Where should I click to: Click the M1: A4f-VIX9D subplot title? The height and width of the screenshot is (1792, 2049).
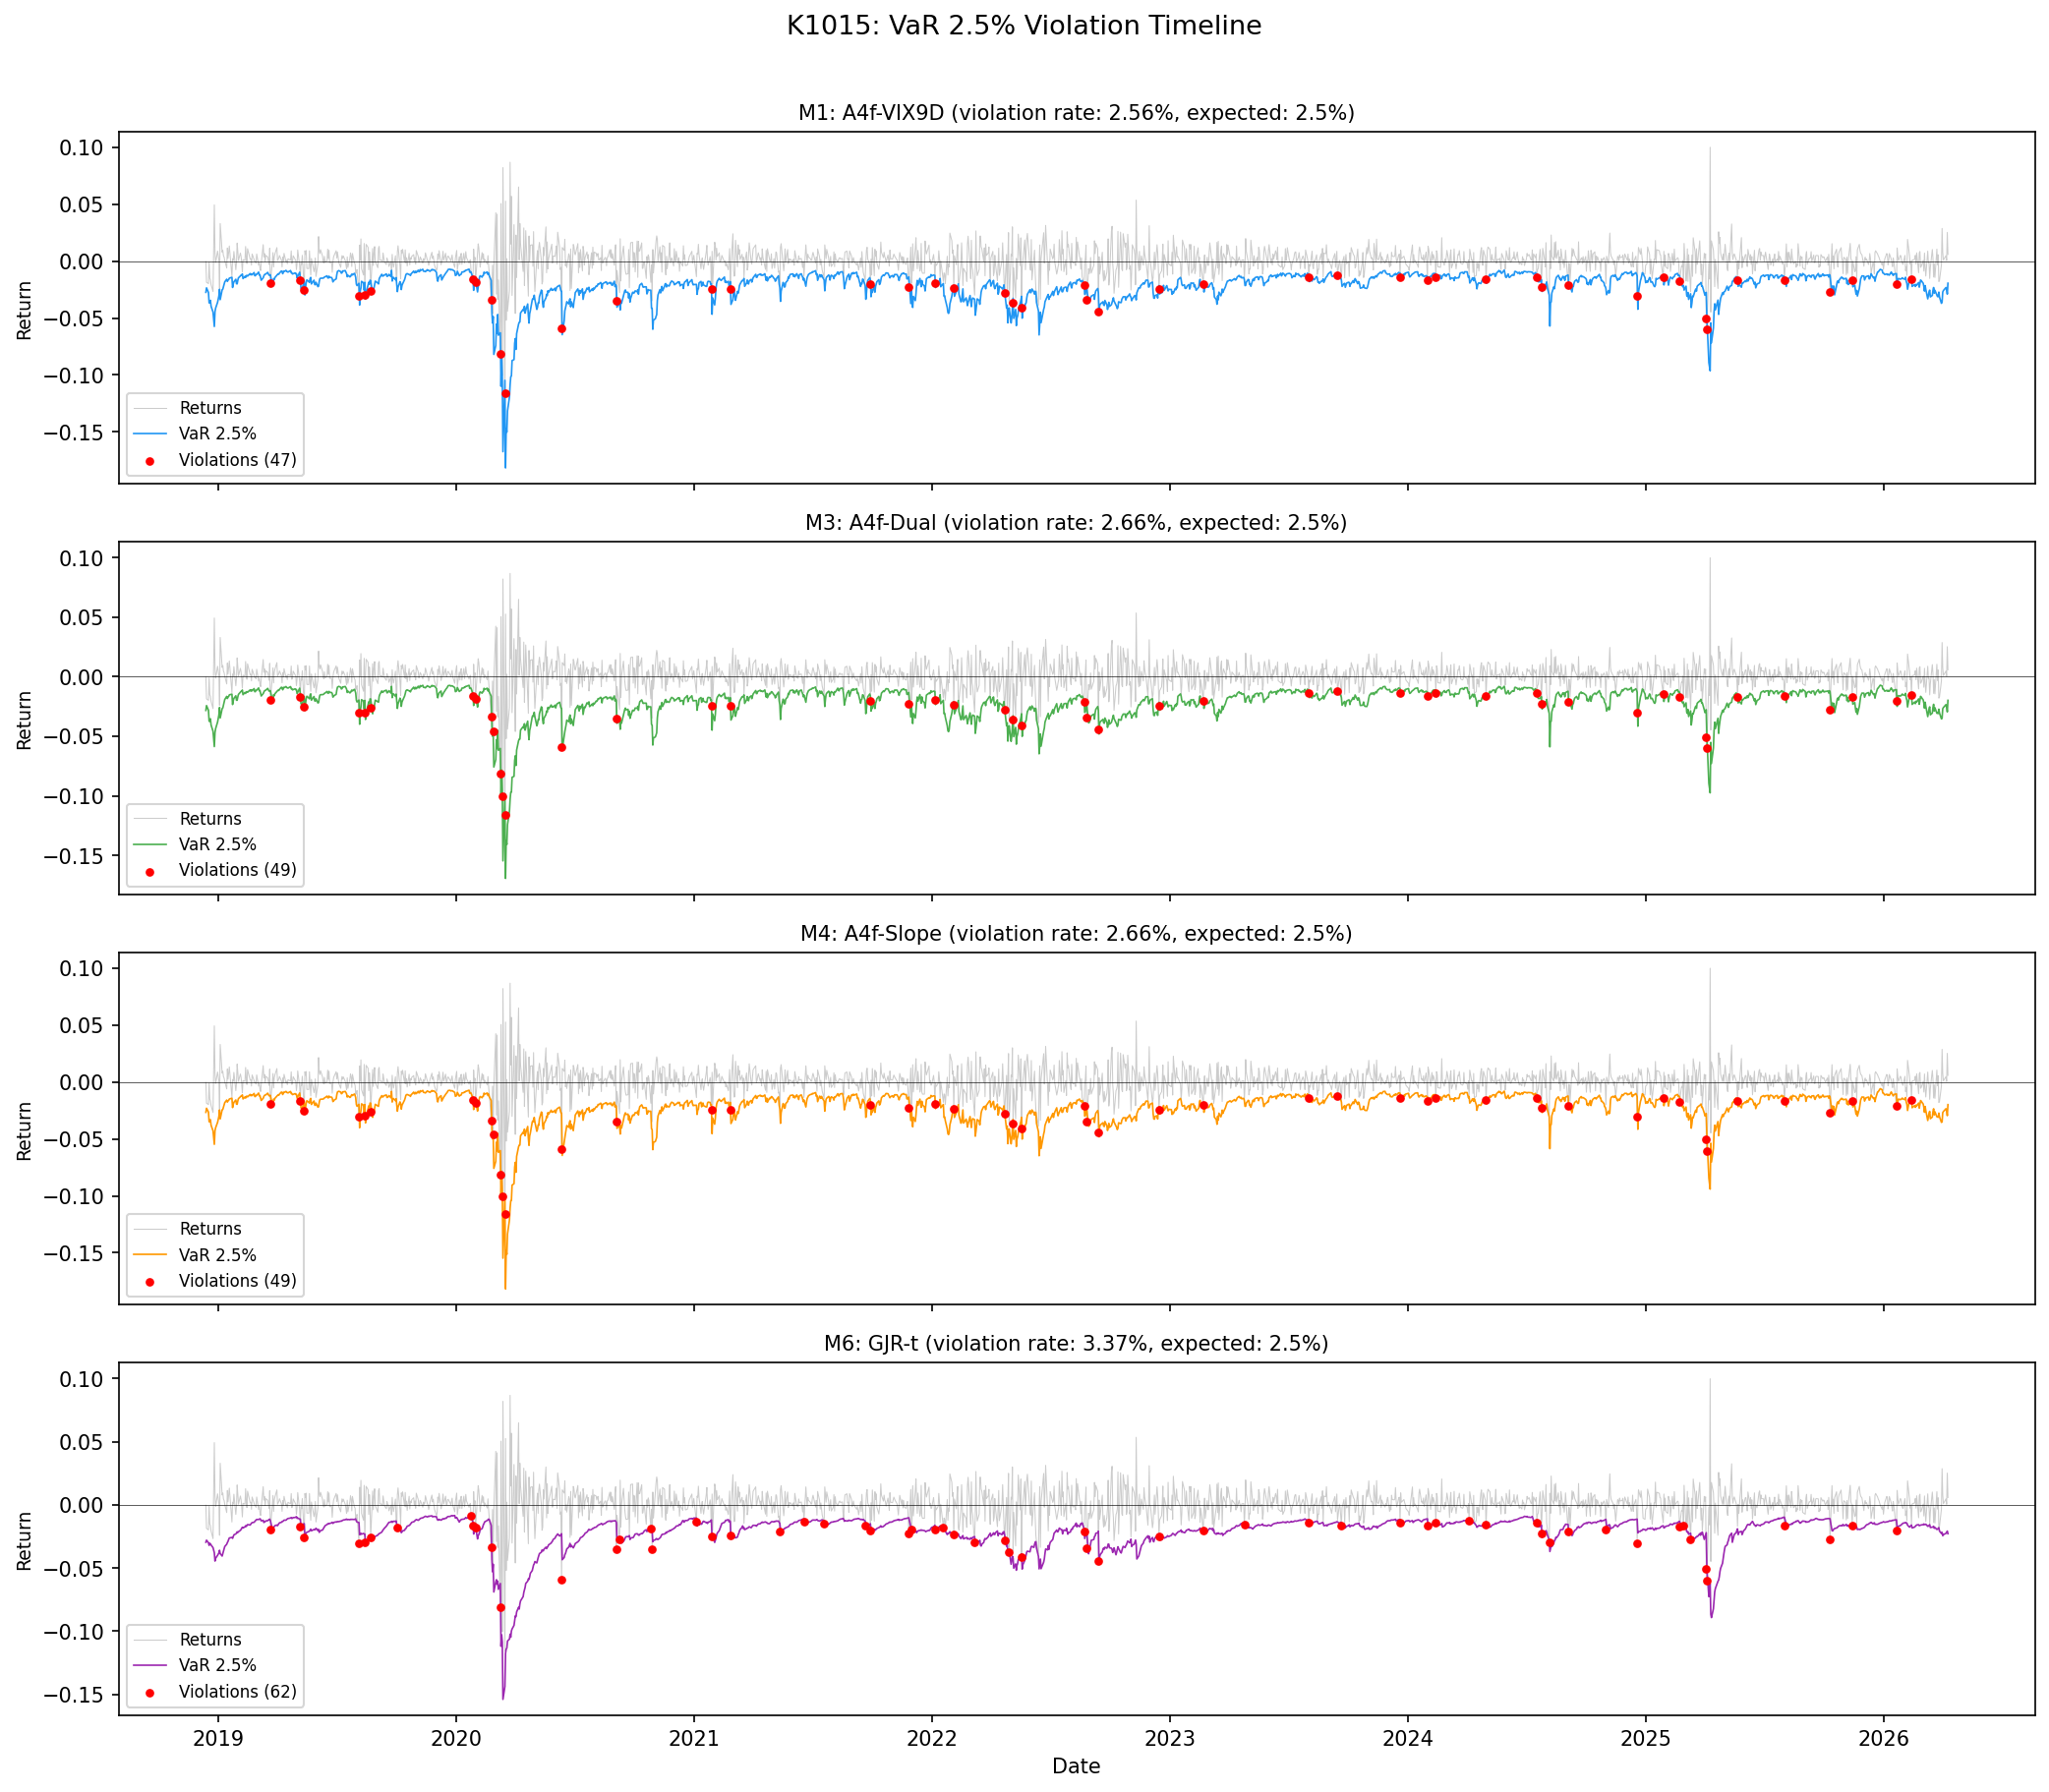point(1076,113)
